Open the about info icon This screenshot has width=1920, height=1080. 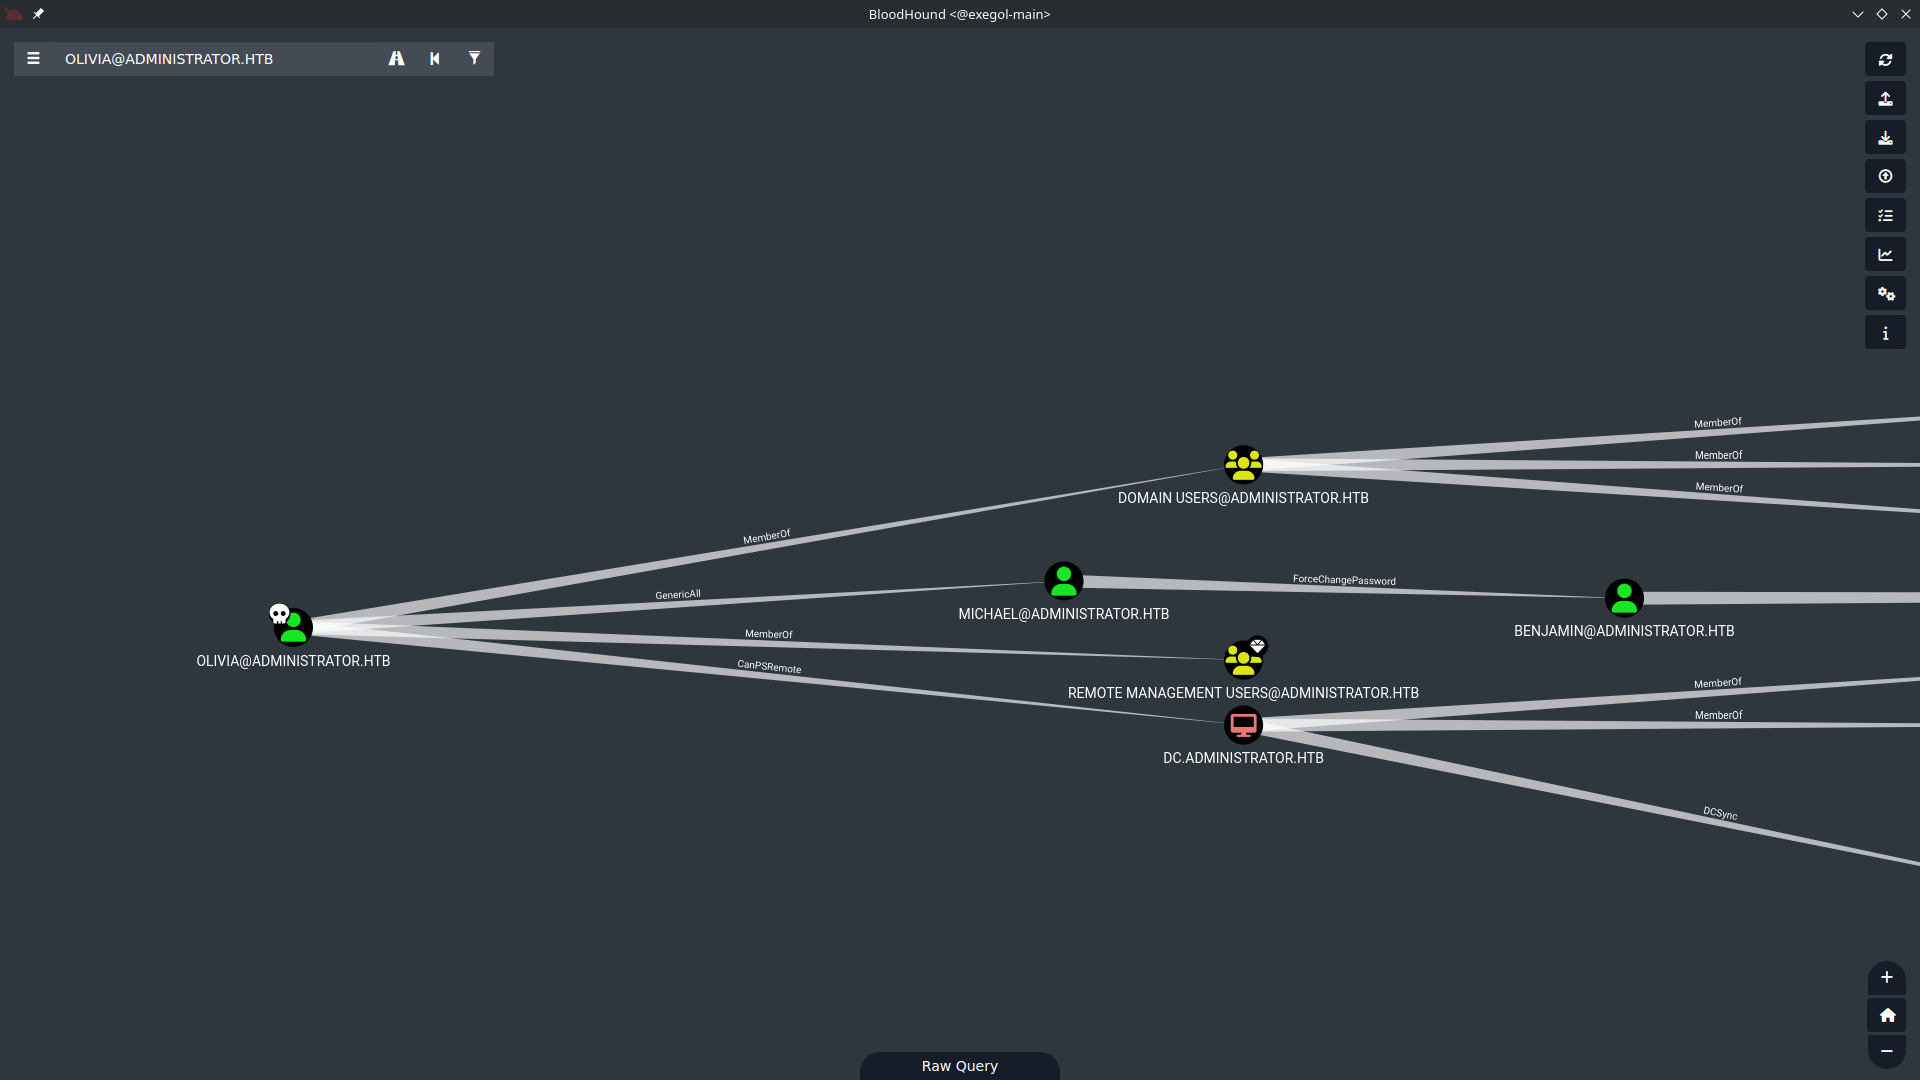coord(1885,333)
